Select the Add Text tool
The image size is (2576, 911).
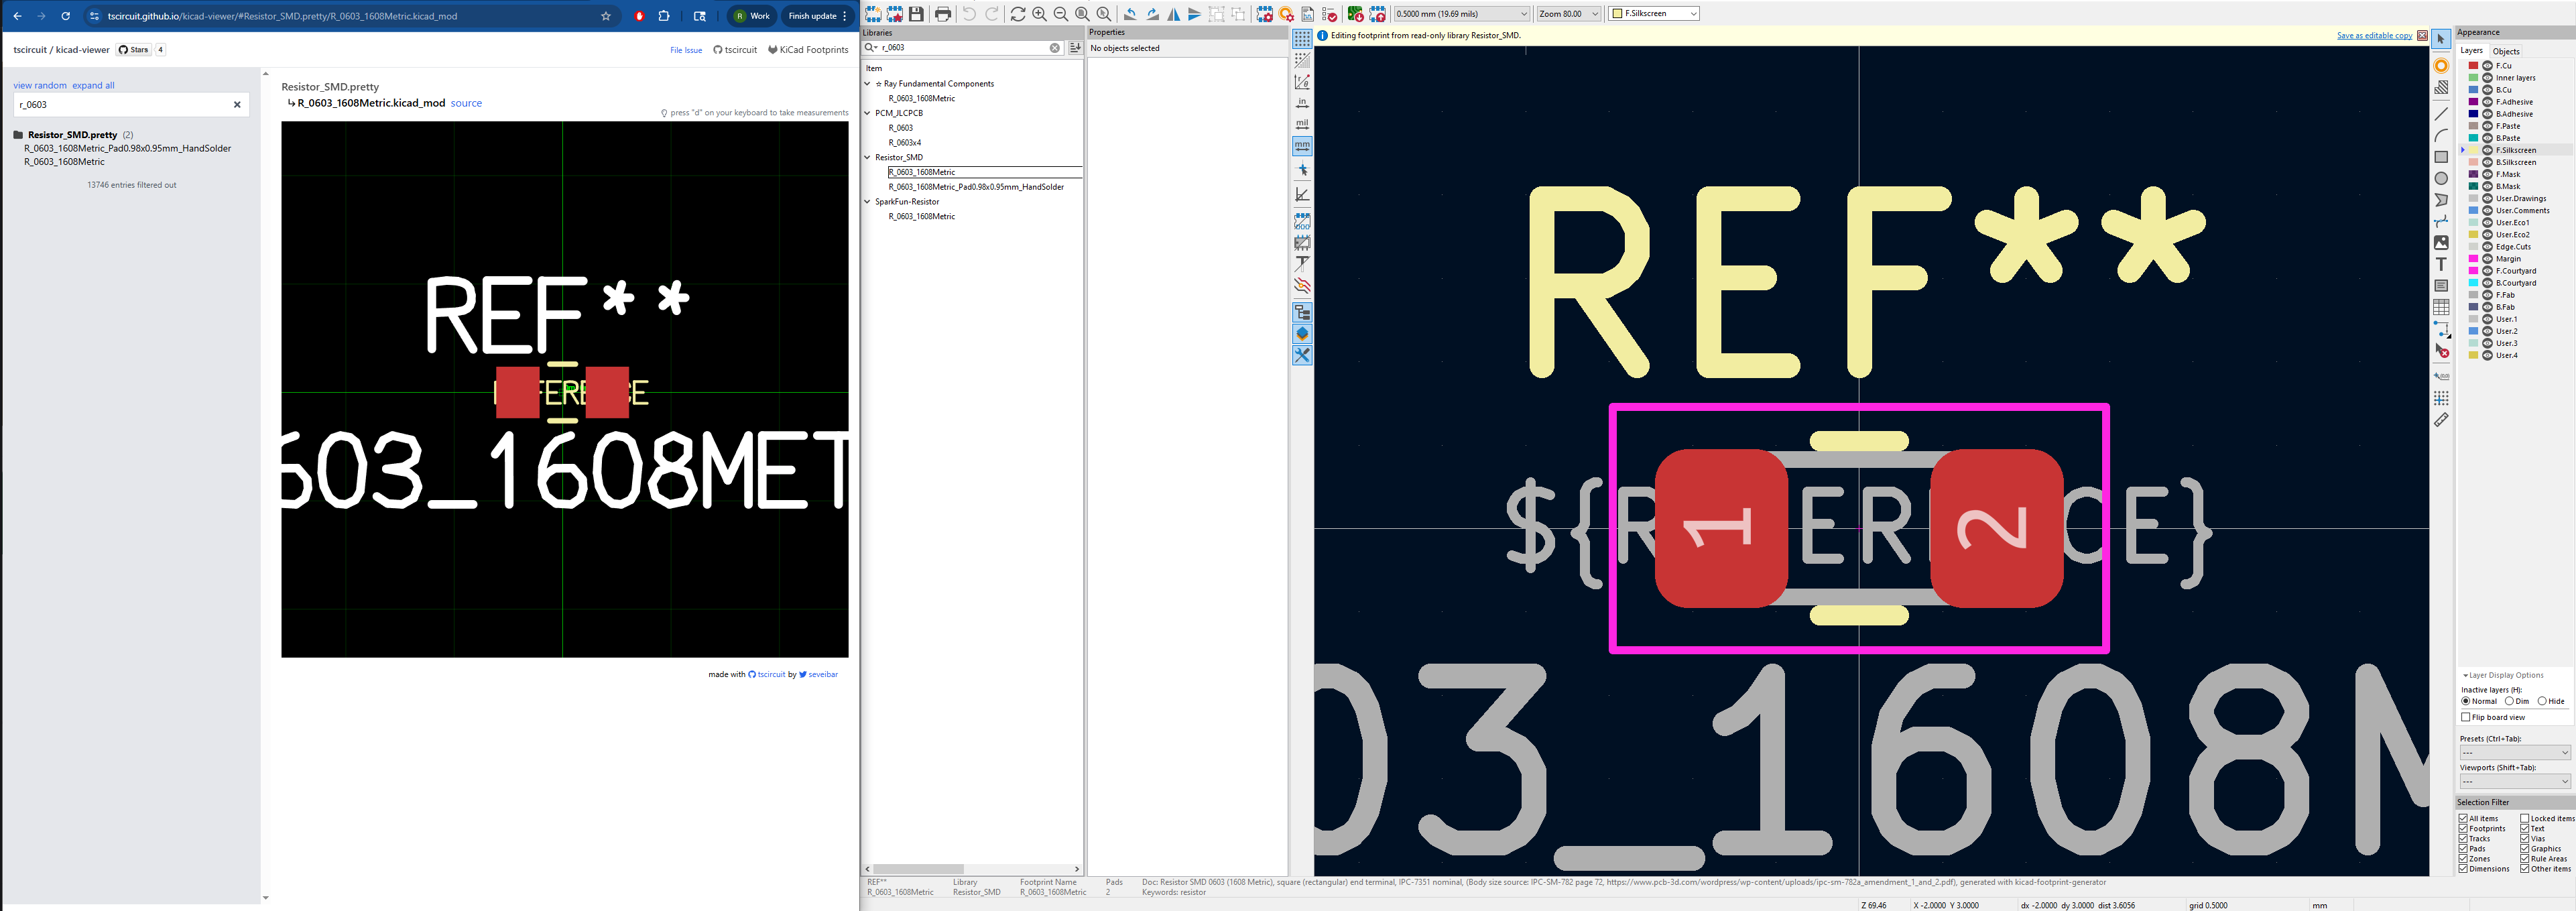pos(2441,265)
